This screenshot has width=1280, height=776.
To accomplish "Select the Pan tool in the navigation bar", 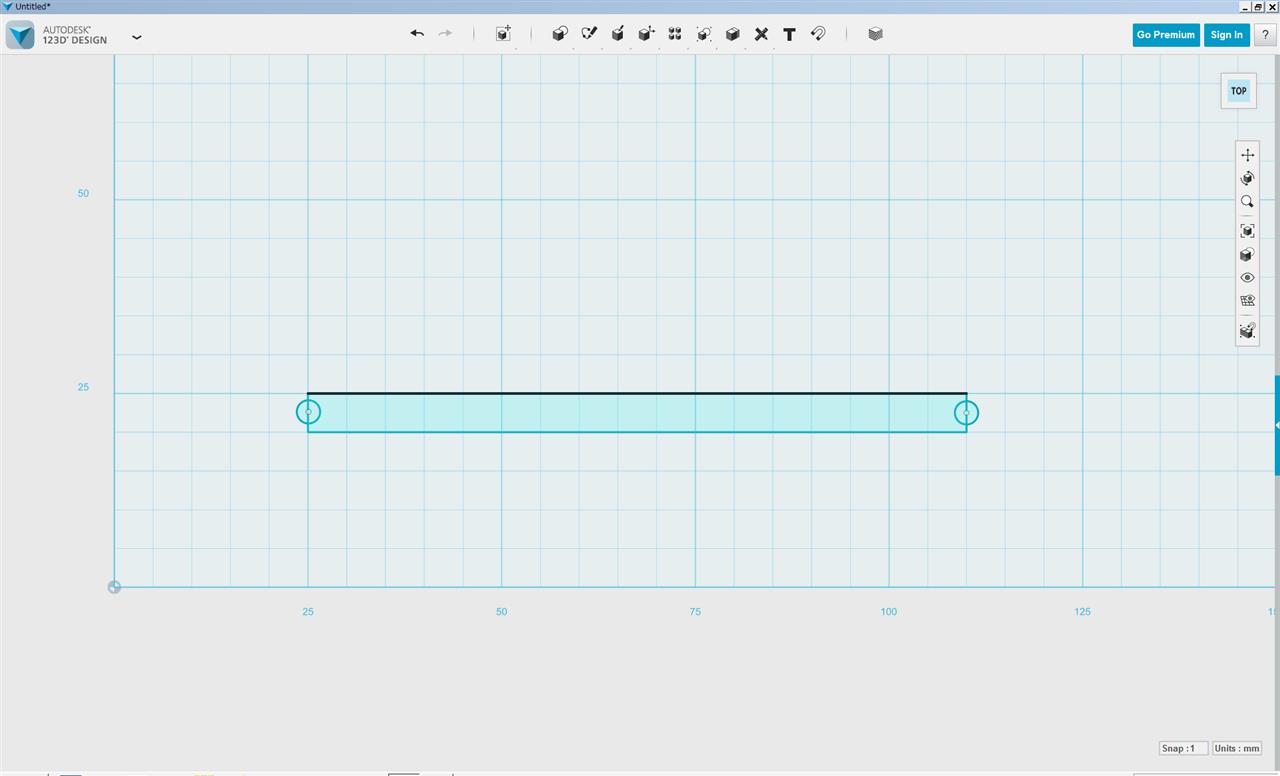I will [1247, 155].
